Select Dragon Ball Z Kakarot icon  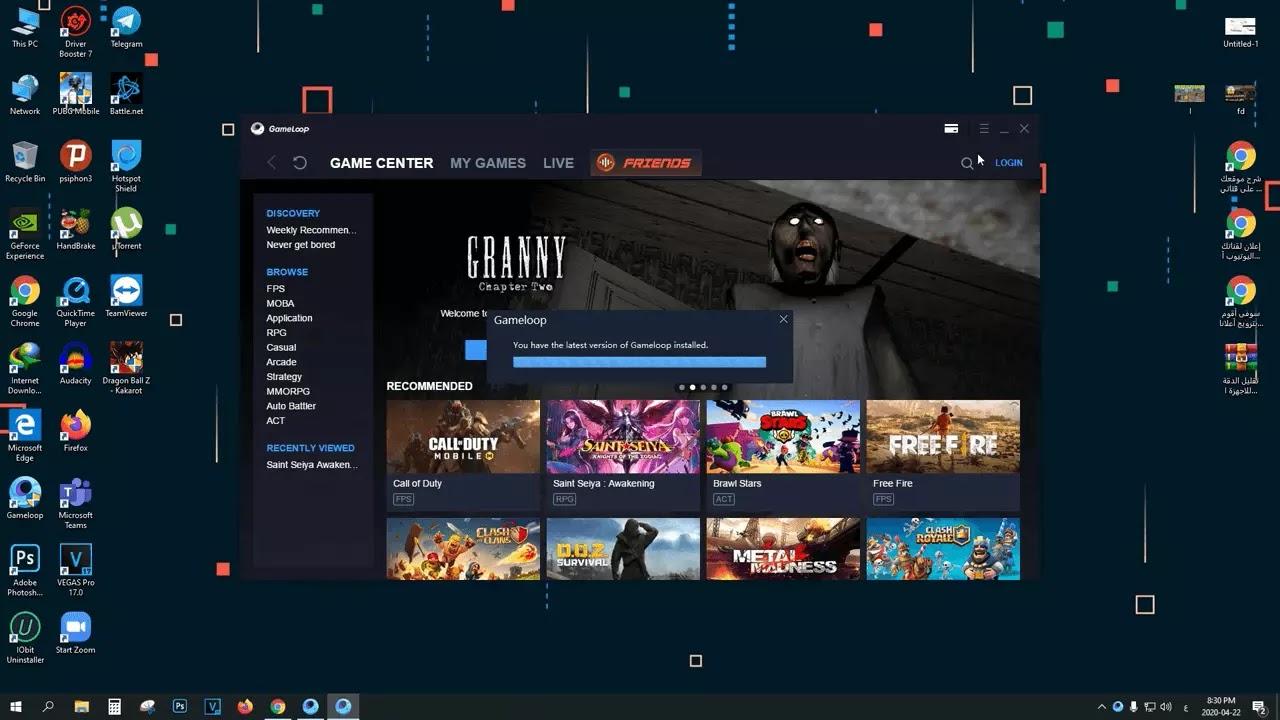[x=126, y=369]
